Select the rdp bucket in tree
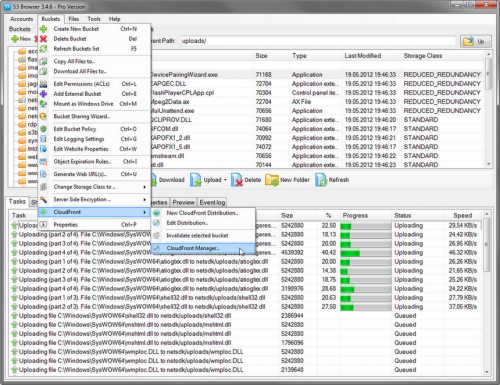The height and width of the screenshot is (385, 500). tap(28, 124)
